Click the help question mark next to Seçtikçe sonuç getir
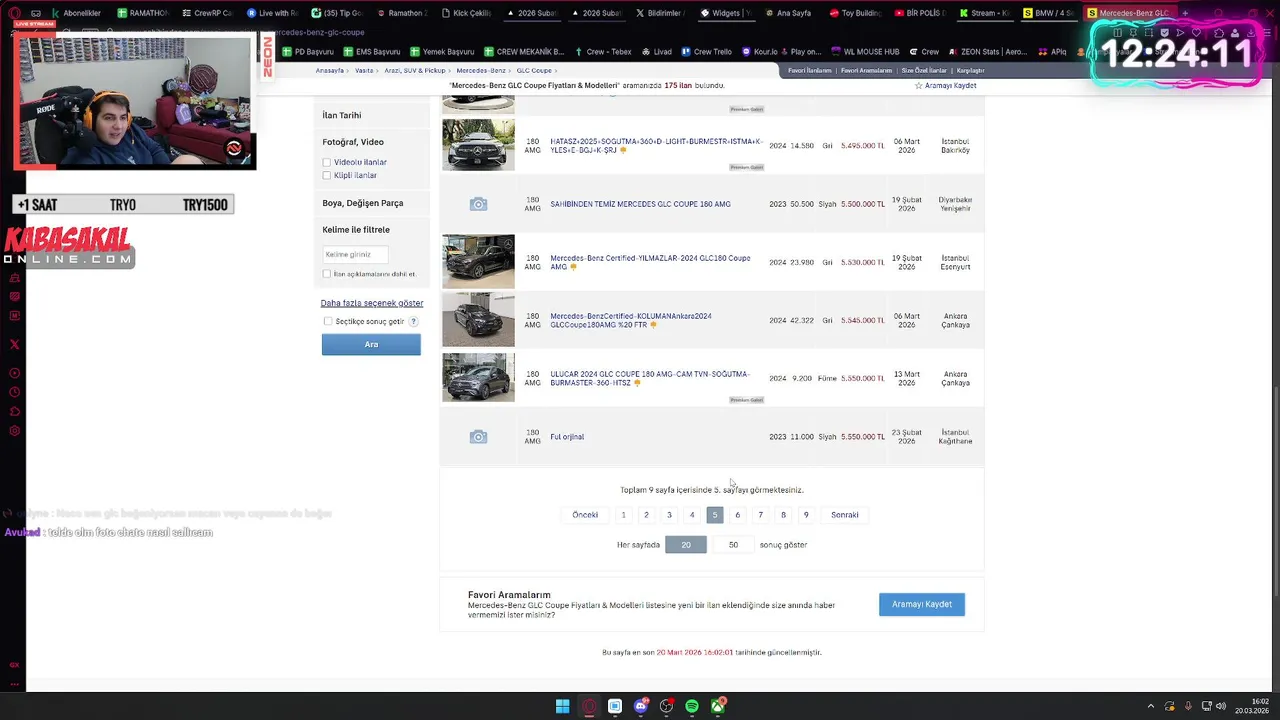Image resolution: width=1280 pixels, height=720 pixels. [x=413, y=321]
